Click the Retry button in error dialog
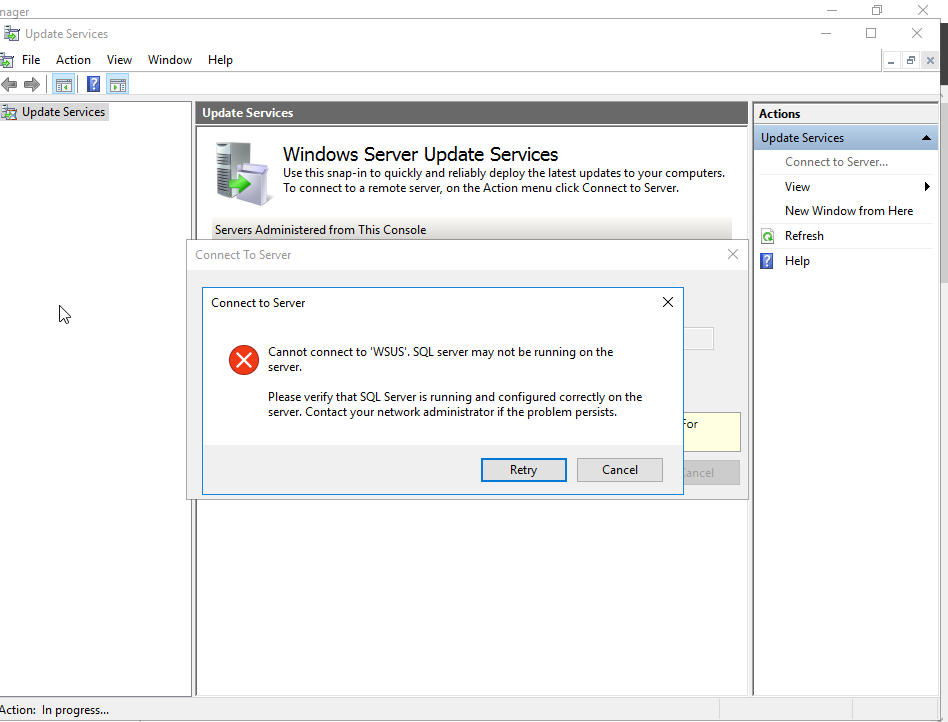The width and height of the screenshot is (948, 722). tap(524, 470)
